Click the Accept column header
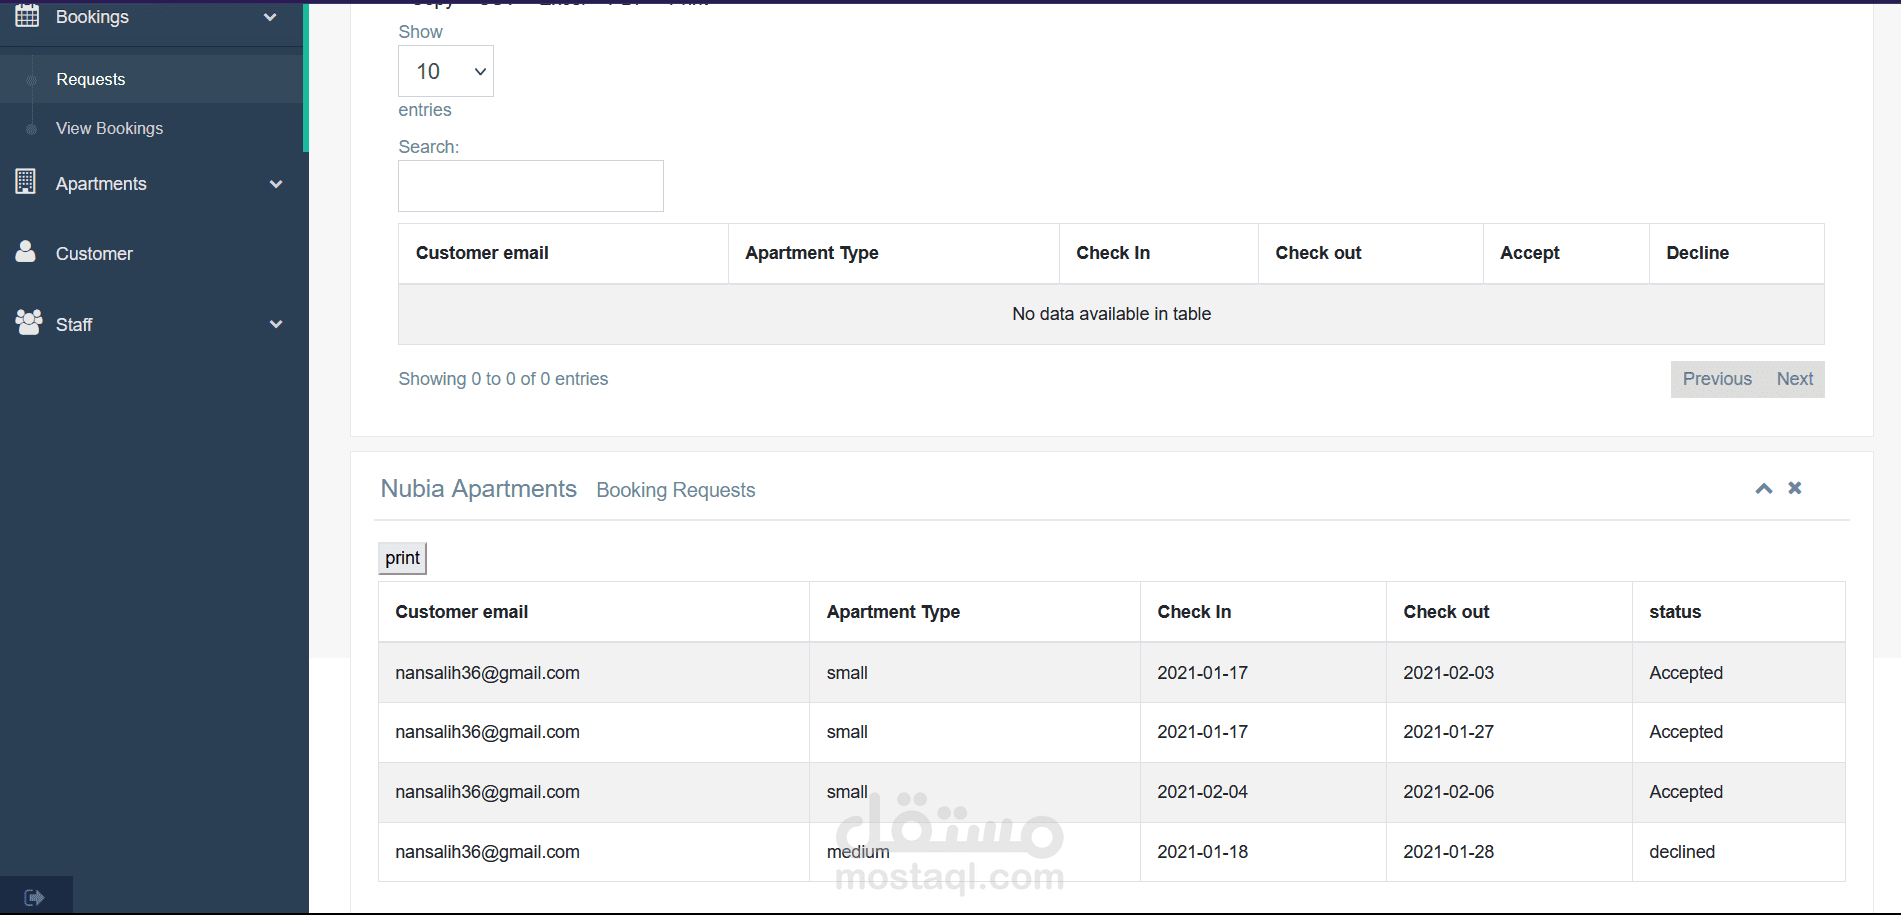 coord(1566,253)
